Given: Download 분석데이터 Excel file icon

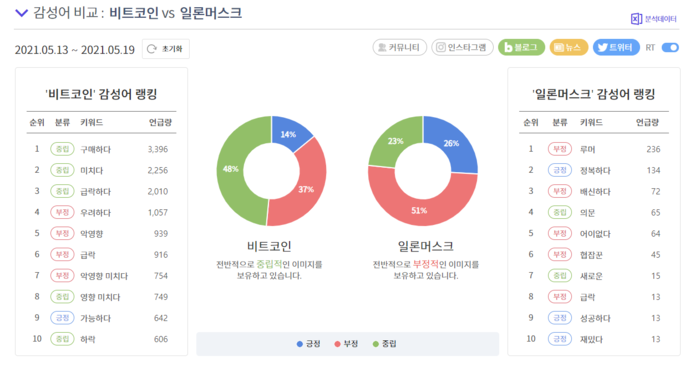Looking at the screenshot, I should (x=636, y=19).
